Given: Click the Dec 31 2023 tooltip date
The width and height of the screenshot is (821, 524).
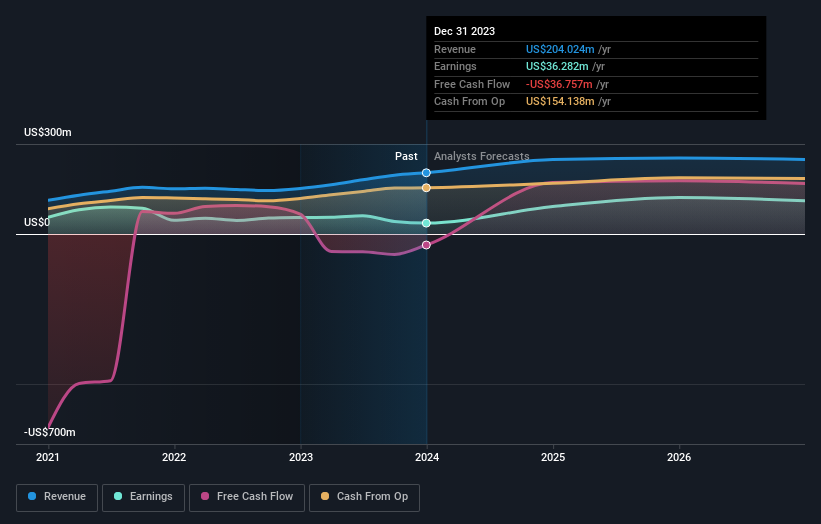Looking at the screenshot, I should pos(464,31).
